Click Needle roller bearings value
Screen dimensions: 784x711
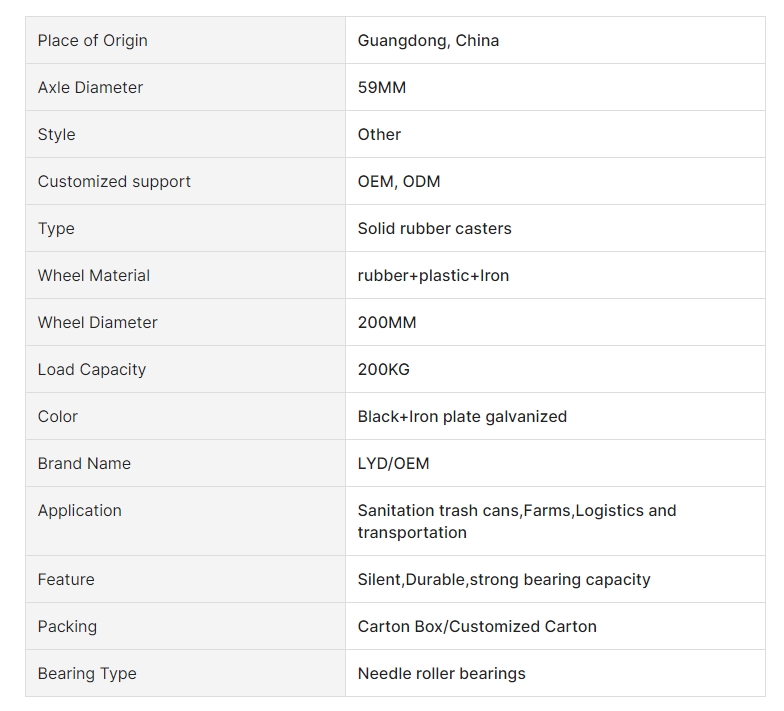pos(442,674)
